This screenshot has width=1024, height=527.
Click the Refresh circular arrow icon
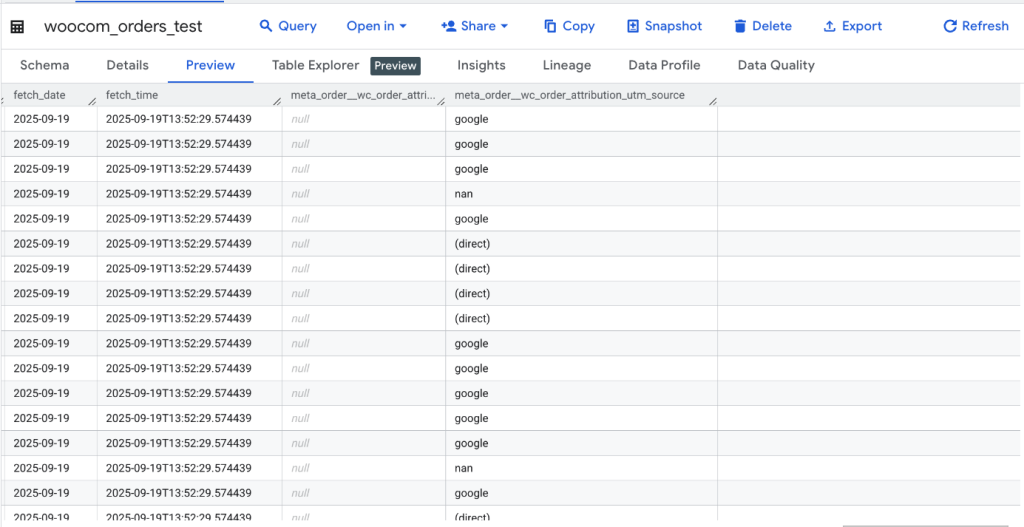[950, 26]
